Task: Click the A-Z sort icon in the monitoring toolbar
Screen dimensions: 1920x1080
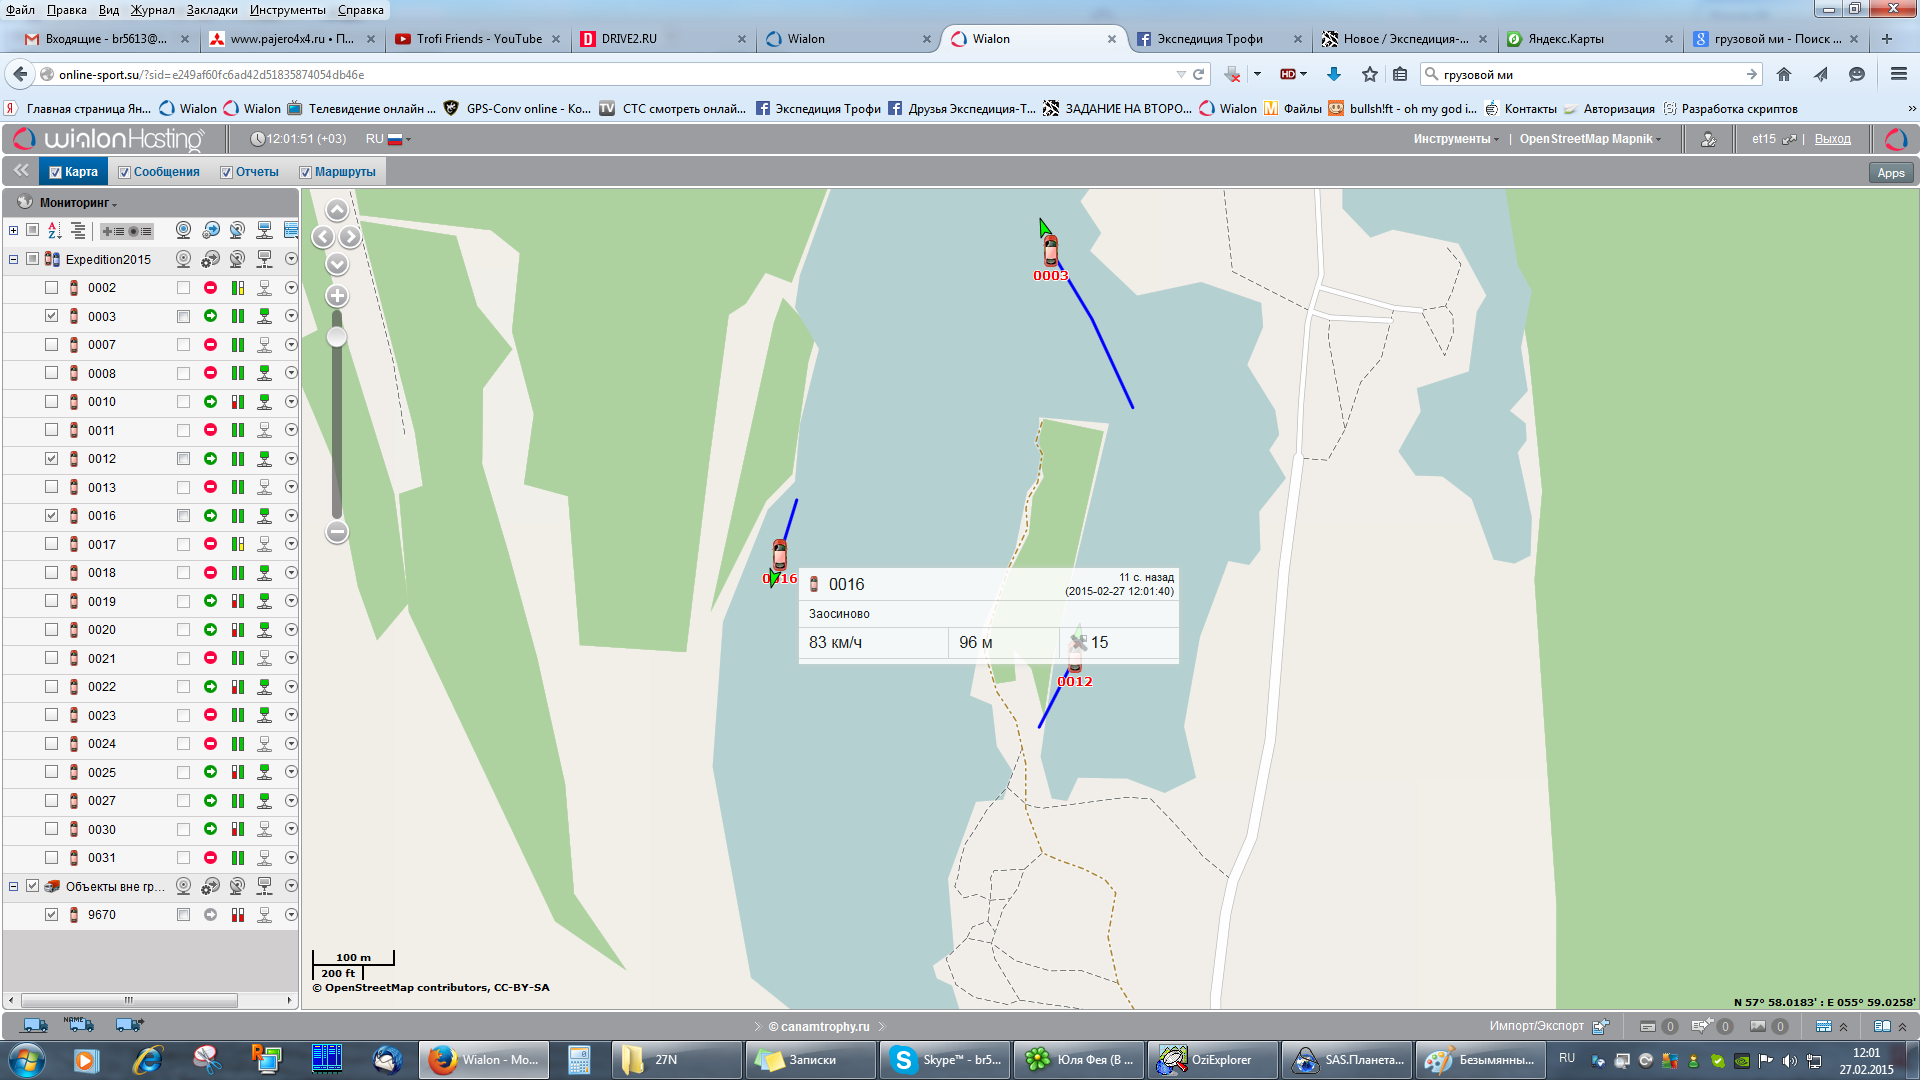Action: (54, 231)
